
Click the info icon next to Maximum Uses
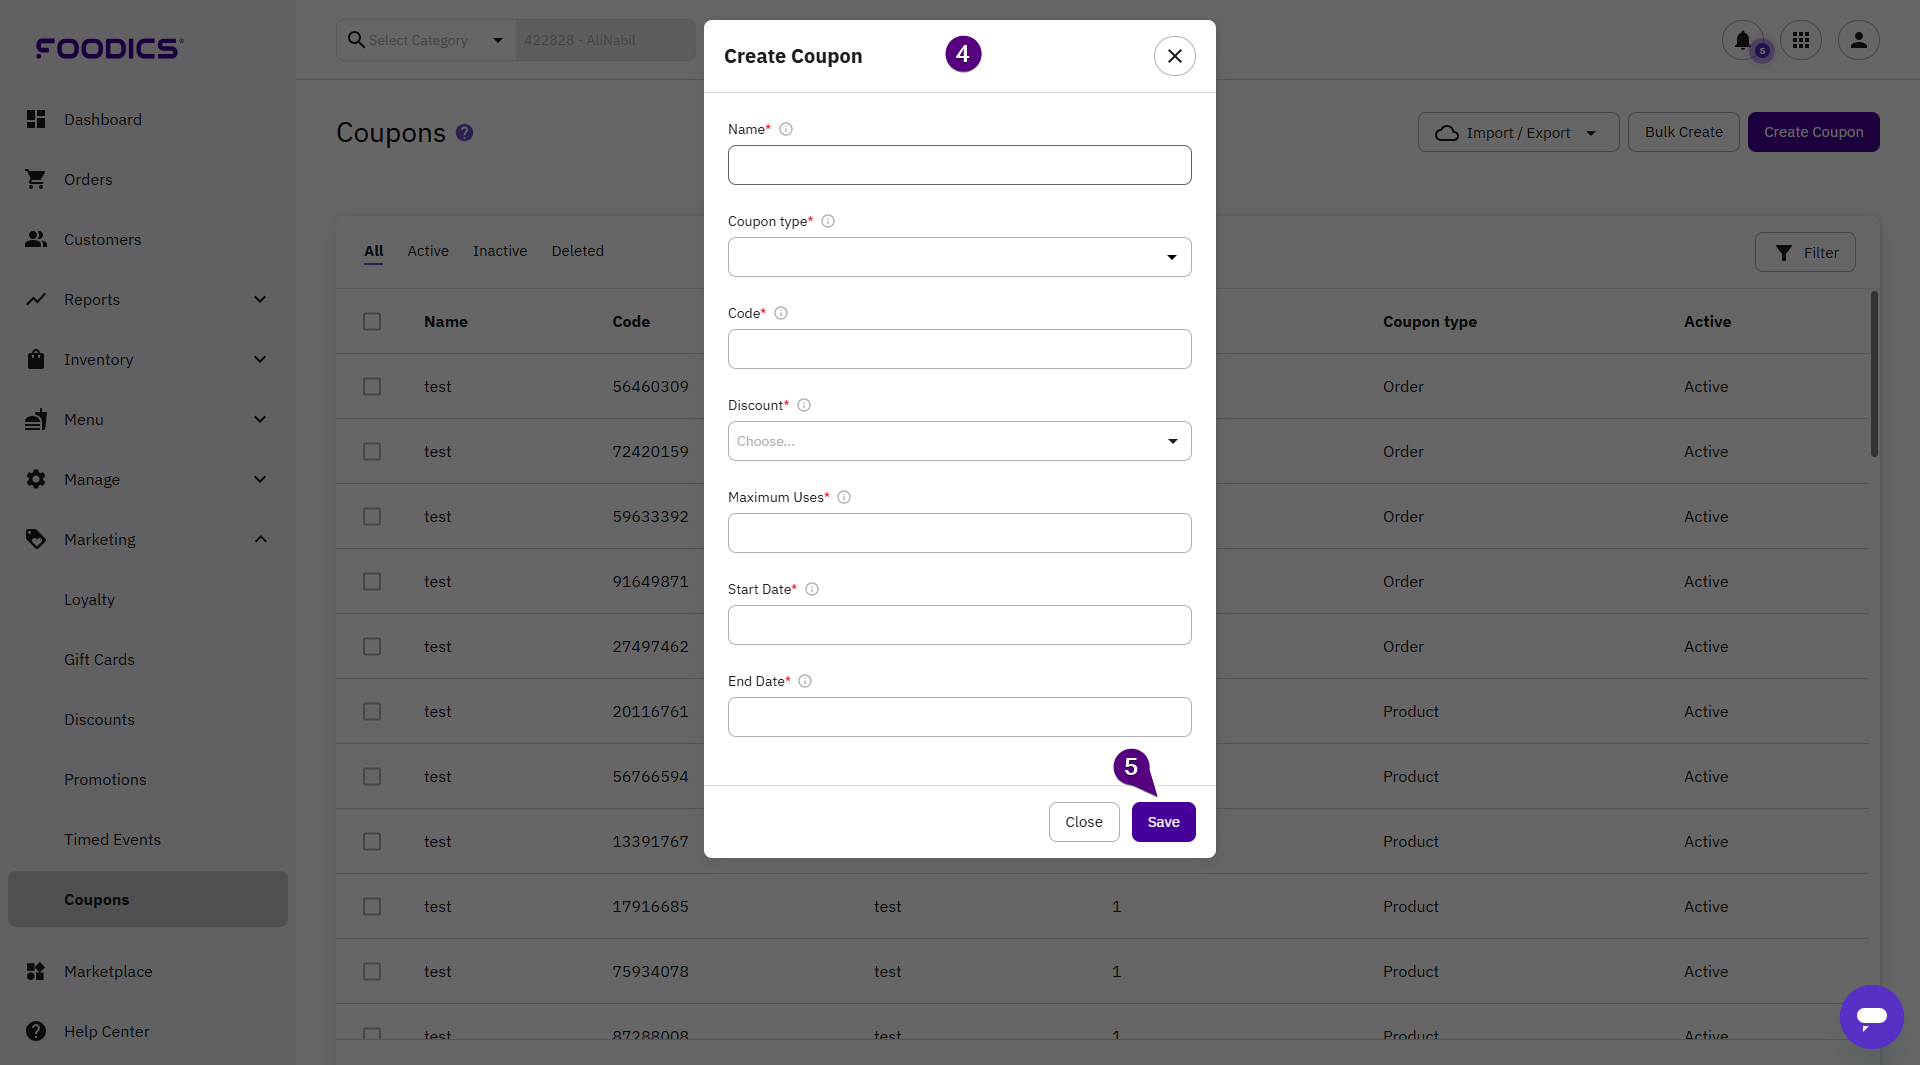(844, 497)
